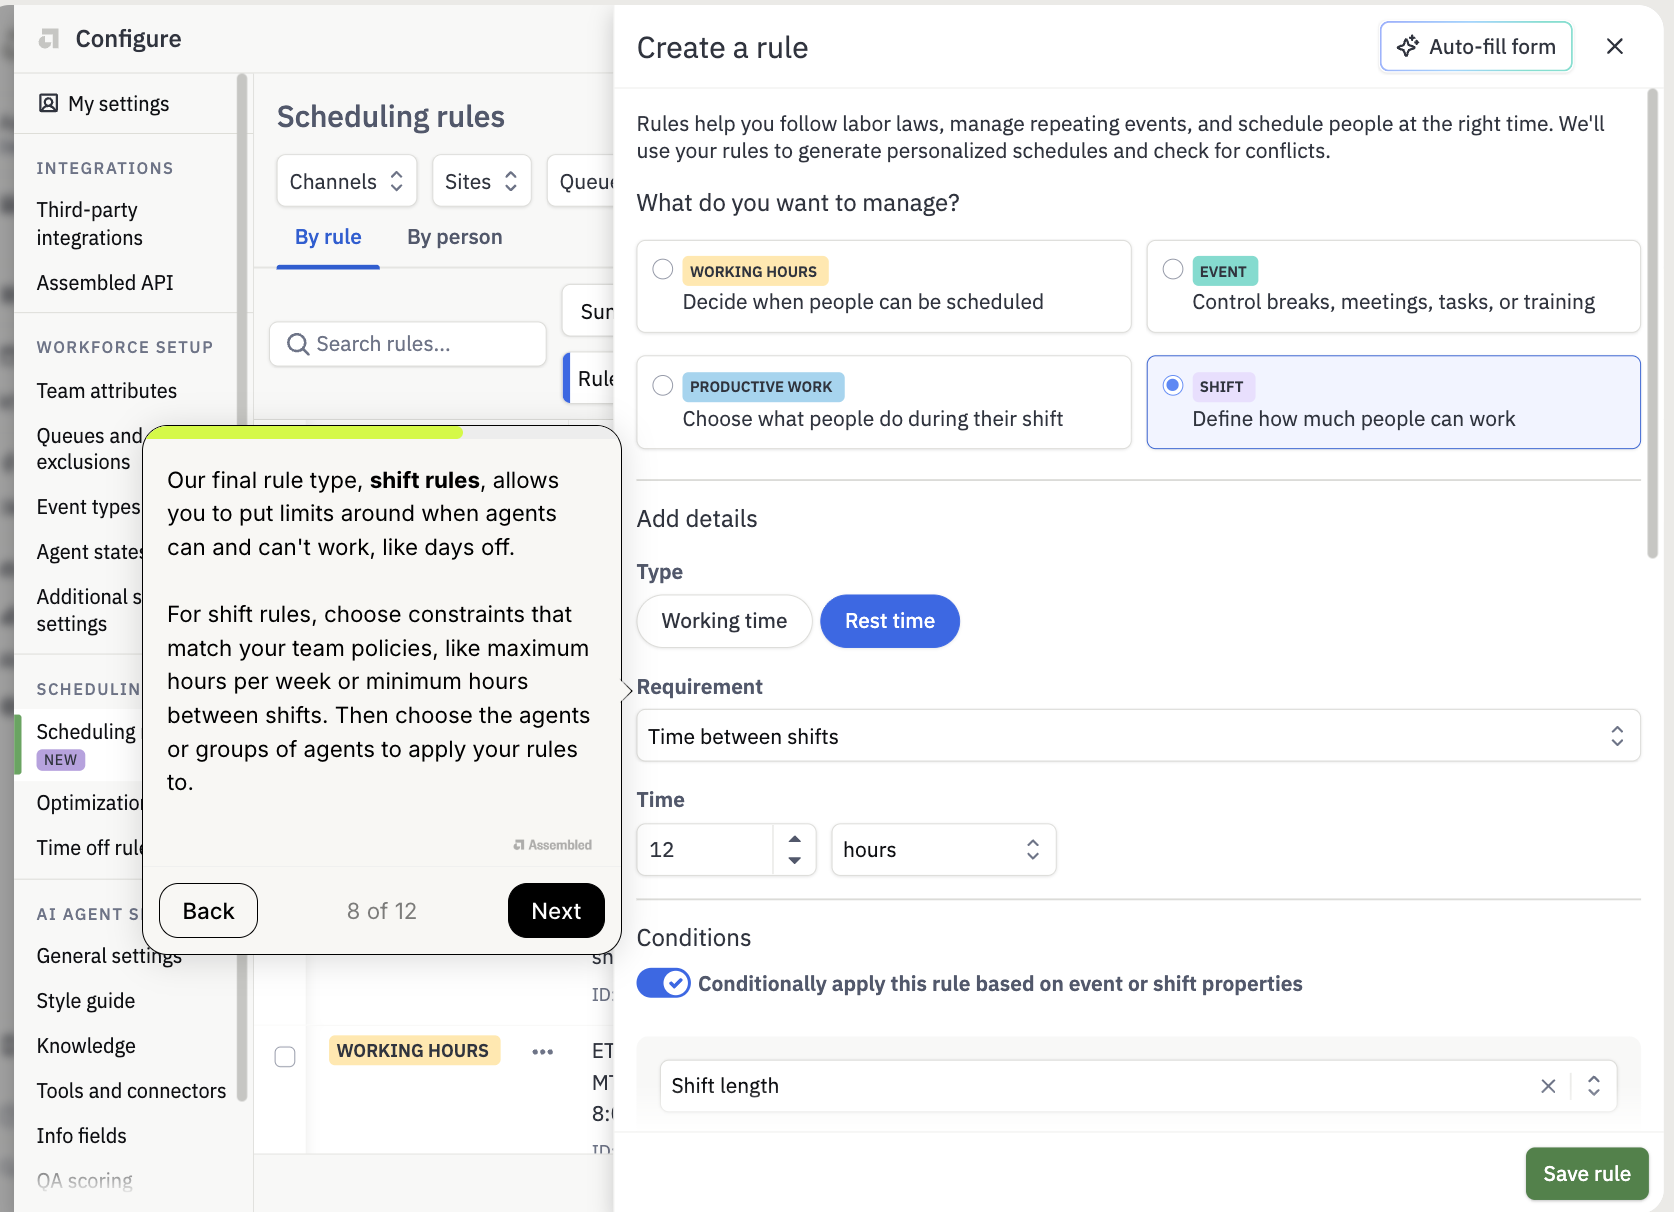This screenshot has height=1212, width=1674.
Task: Disable the conditionally apply rule toggle
Action: (x=663, y=984)
